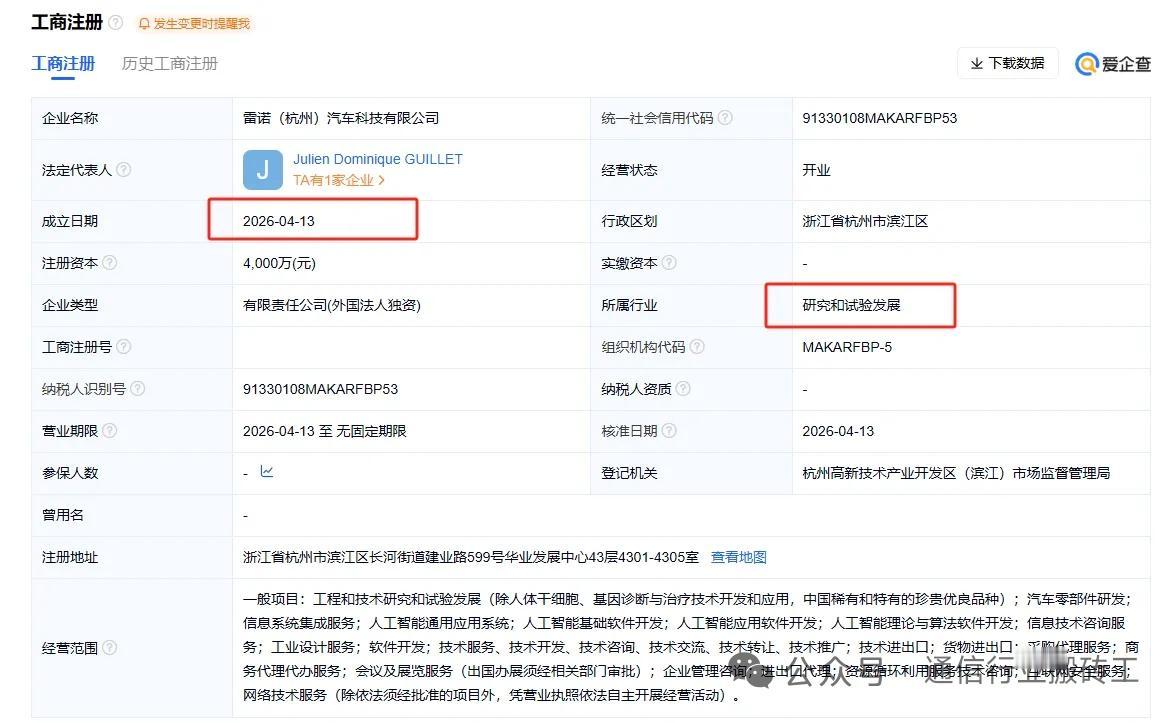1173x723 pixels.
Task: Click founding date 2026-04-13 in 成立日期 row
Action: pos(279,222)
